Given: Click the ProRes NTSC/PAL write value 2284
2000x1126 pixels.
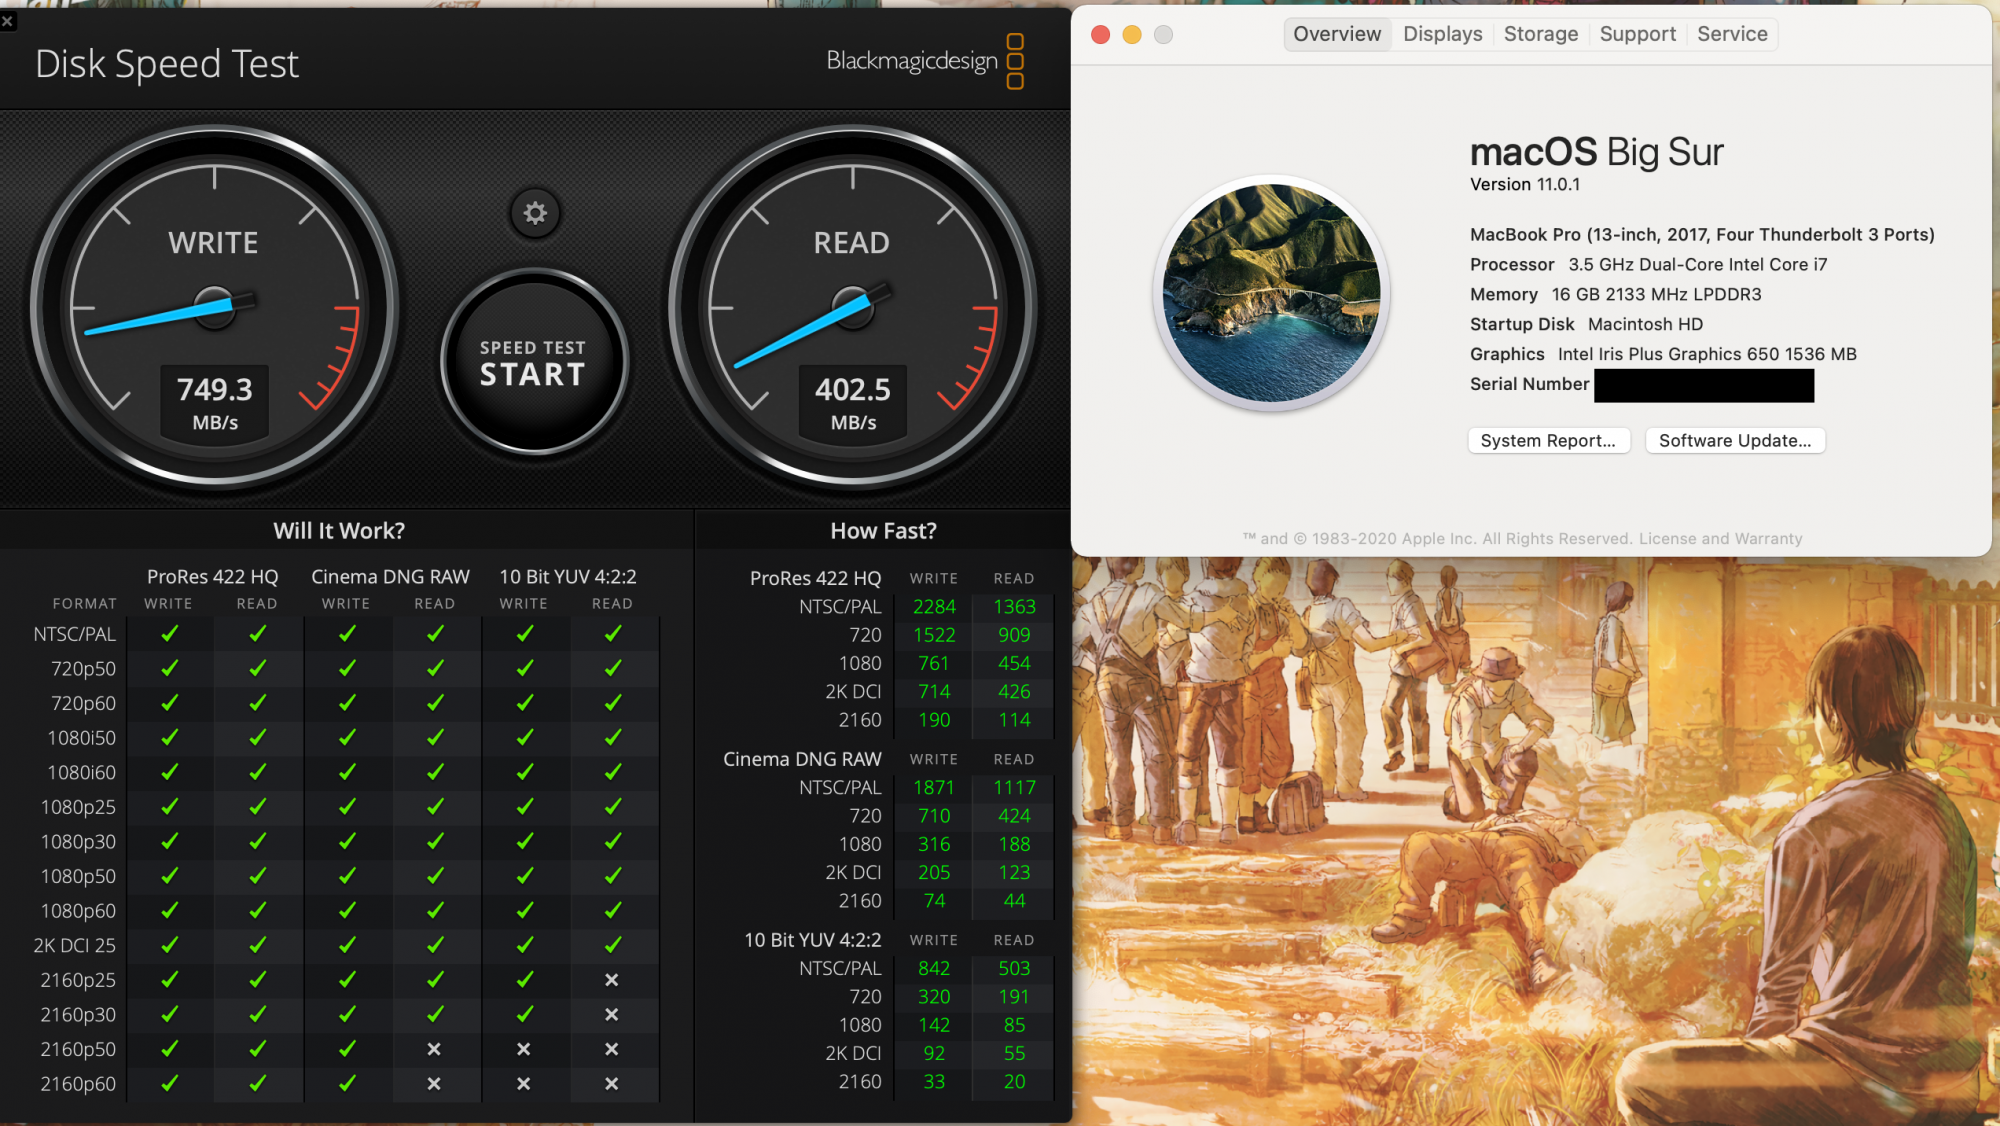Looking at the screenshot, I should pyautogui.click(x=934, y=607).
